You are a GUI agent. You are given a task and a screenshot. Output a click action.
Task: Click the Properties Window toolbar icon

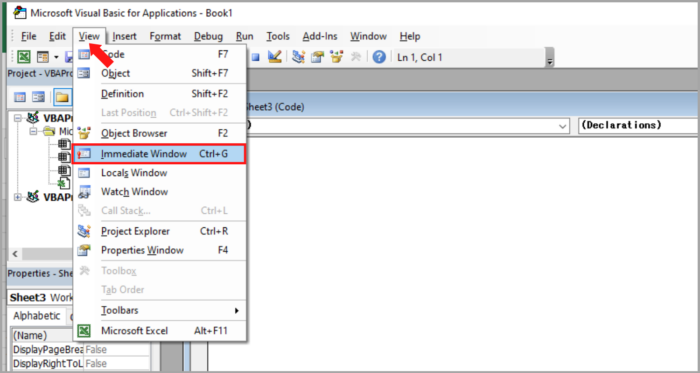[317, 57]
